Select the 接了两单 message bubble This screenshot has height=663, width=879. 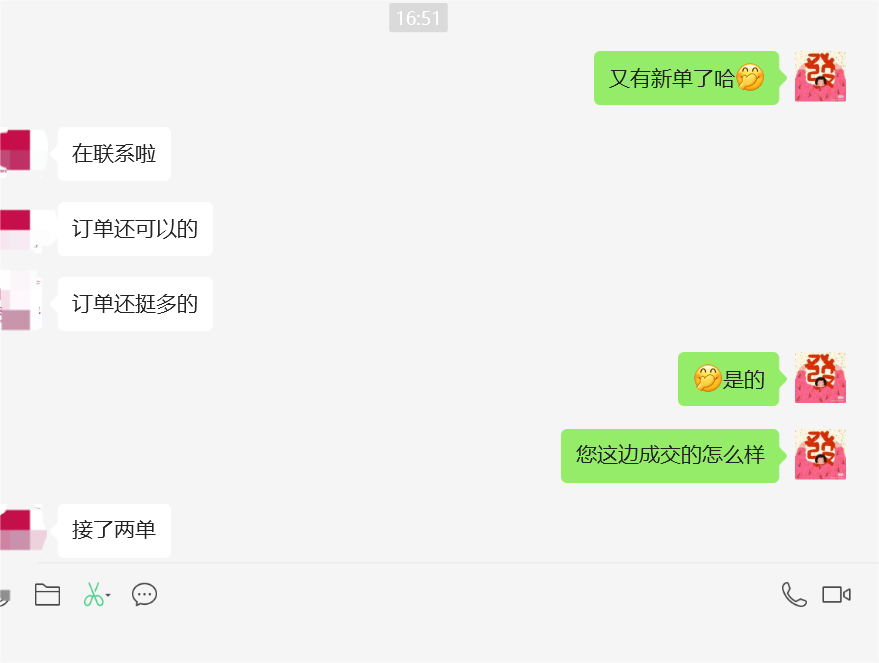[114, 530]
